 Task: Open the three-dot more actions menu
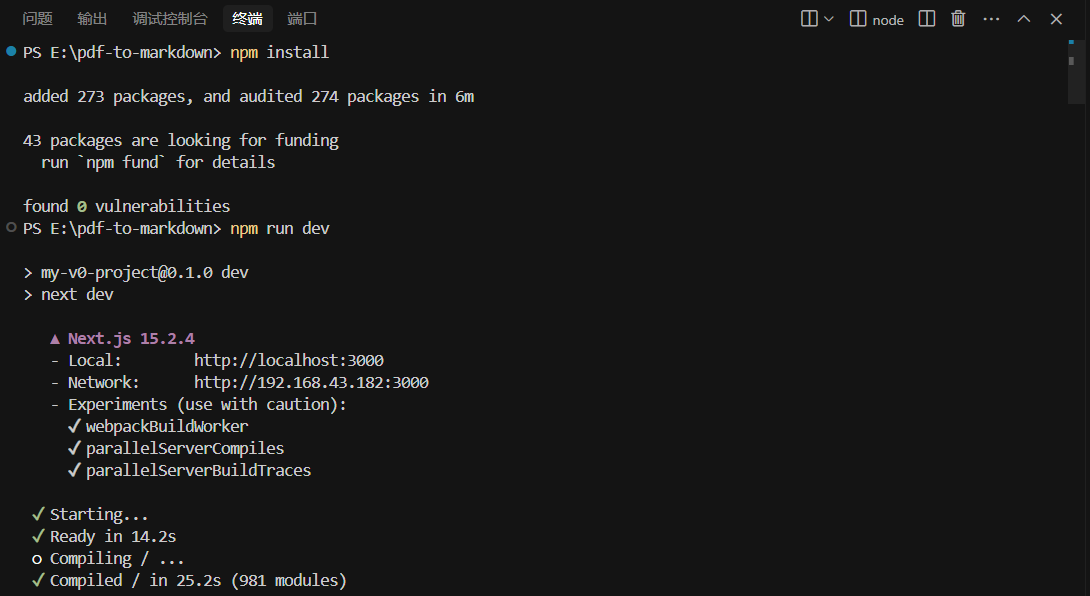coord(991,19)
